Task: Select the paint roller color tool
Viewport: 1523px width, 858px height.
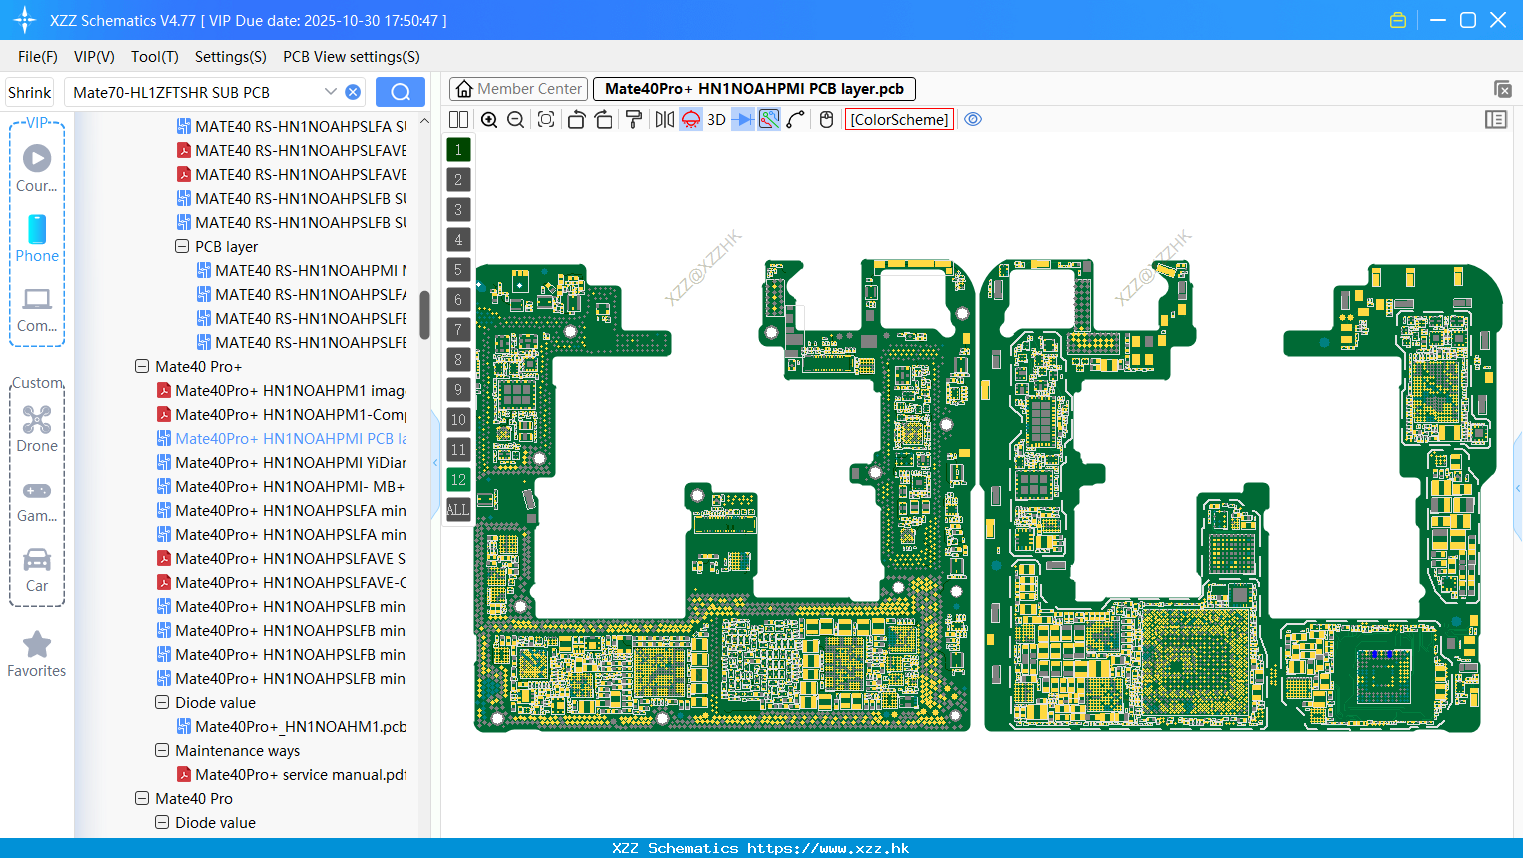Action: click(634, 120)
